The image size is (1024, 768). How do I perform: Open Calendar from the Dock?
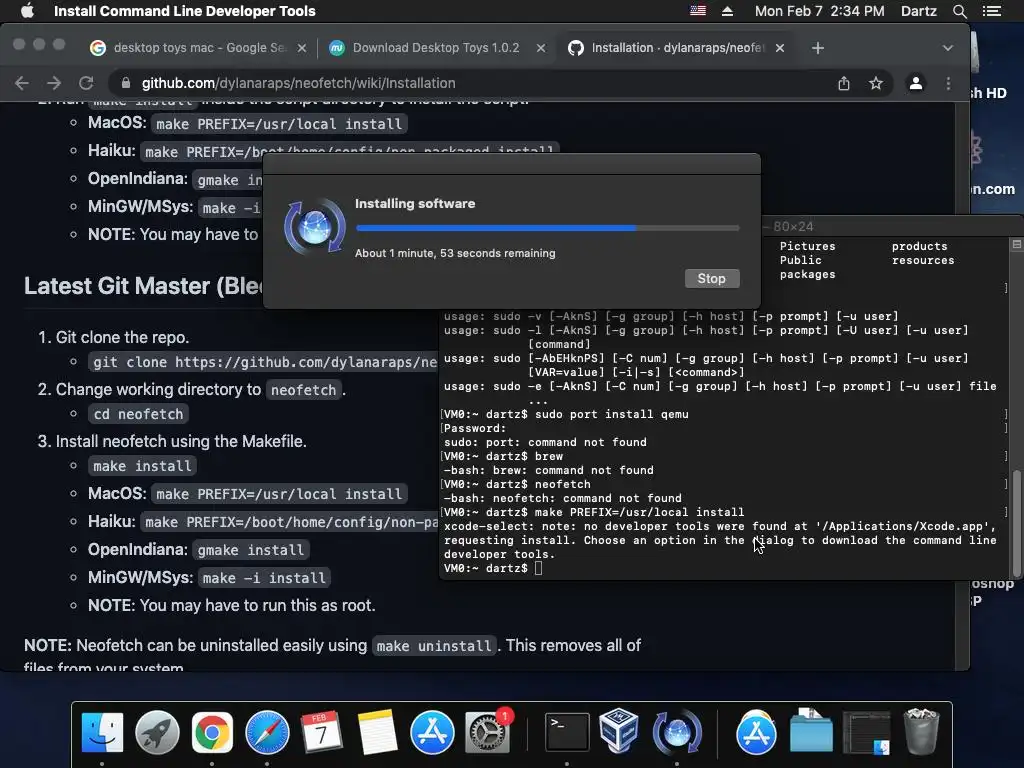coord(321,732)
